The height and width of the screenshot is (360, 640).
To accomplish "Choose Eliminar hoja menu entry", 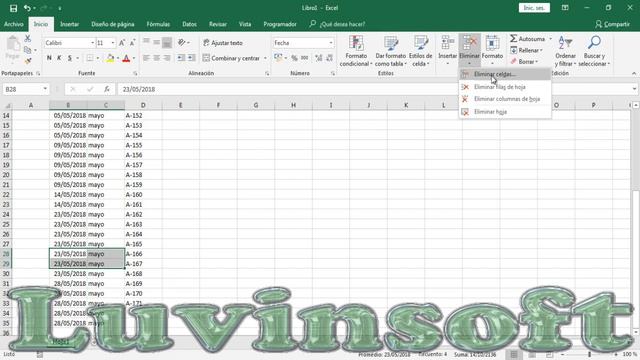I will coord(505,112).
